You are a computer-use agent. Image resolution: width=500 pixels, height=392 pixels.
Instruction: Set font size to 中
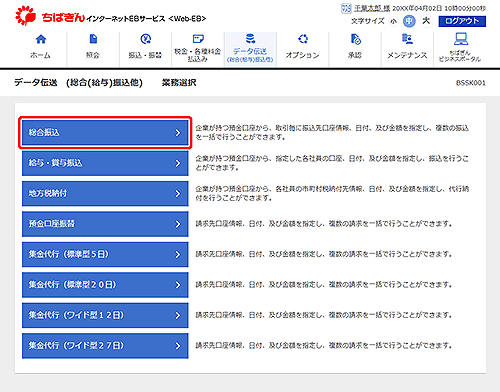click(x=409, y=21)
